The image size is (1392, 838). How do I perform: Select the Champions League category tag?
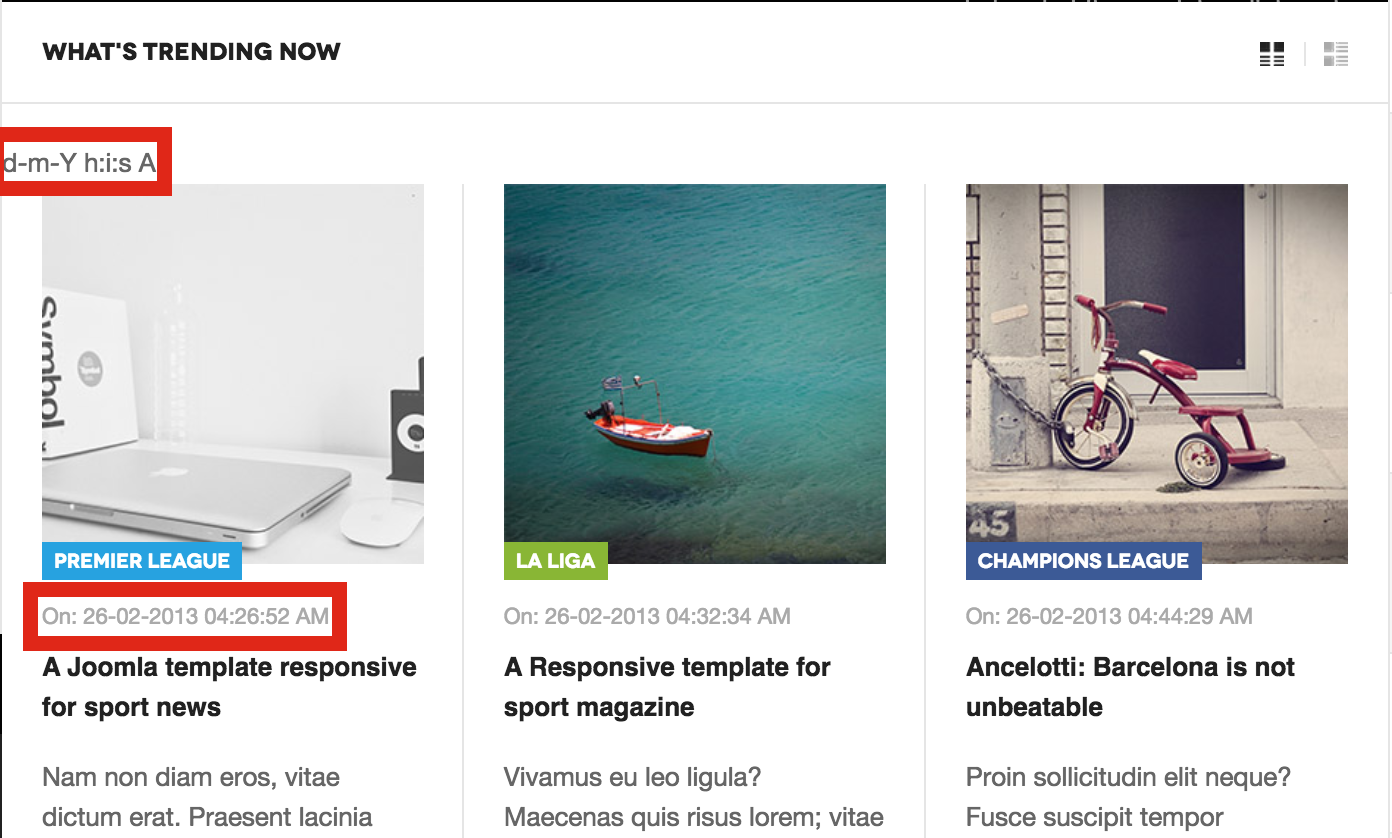click(x=1084, y=561)
